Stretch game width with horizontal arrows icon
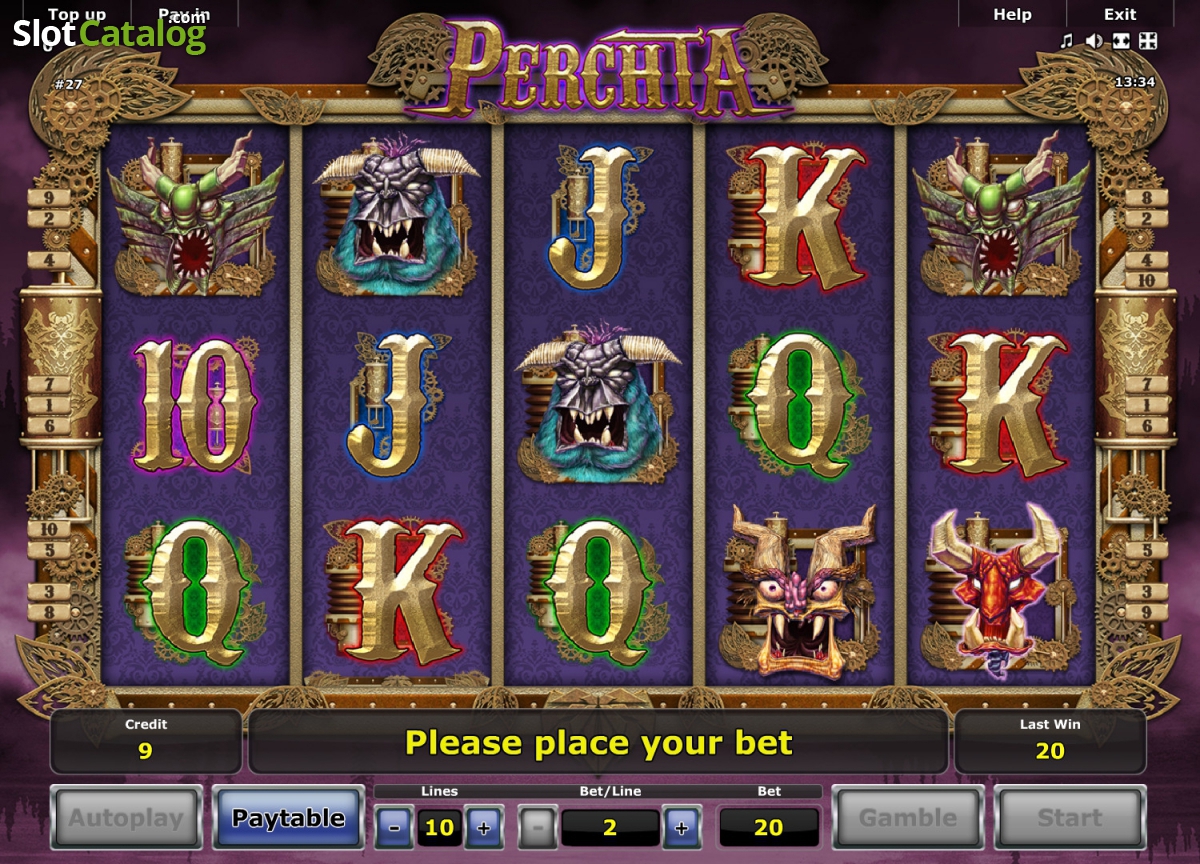This screenshot has width=1200, height=864. point(1122,41)
